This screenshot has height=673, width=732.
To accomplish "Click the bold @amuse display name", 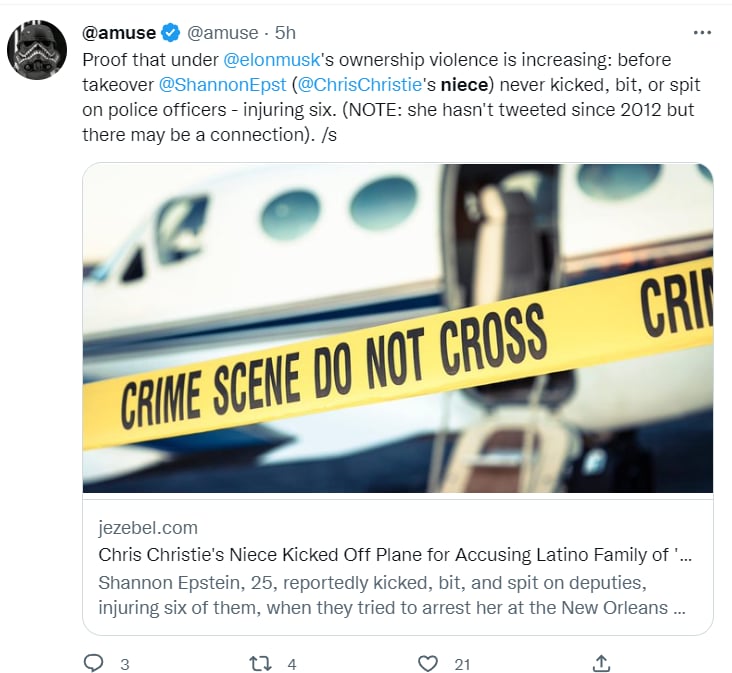I will (119, 33).
